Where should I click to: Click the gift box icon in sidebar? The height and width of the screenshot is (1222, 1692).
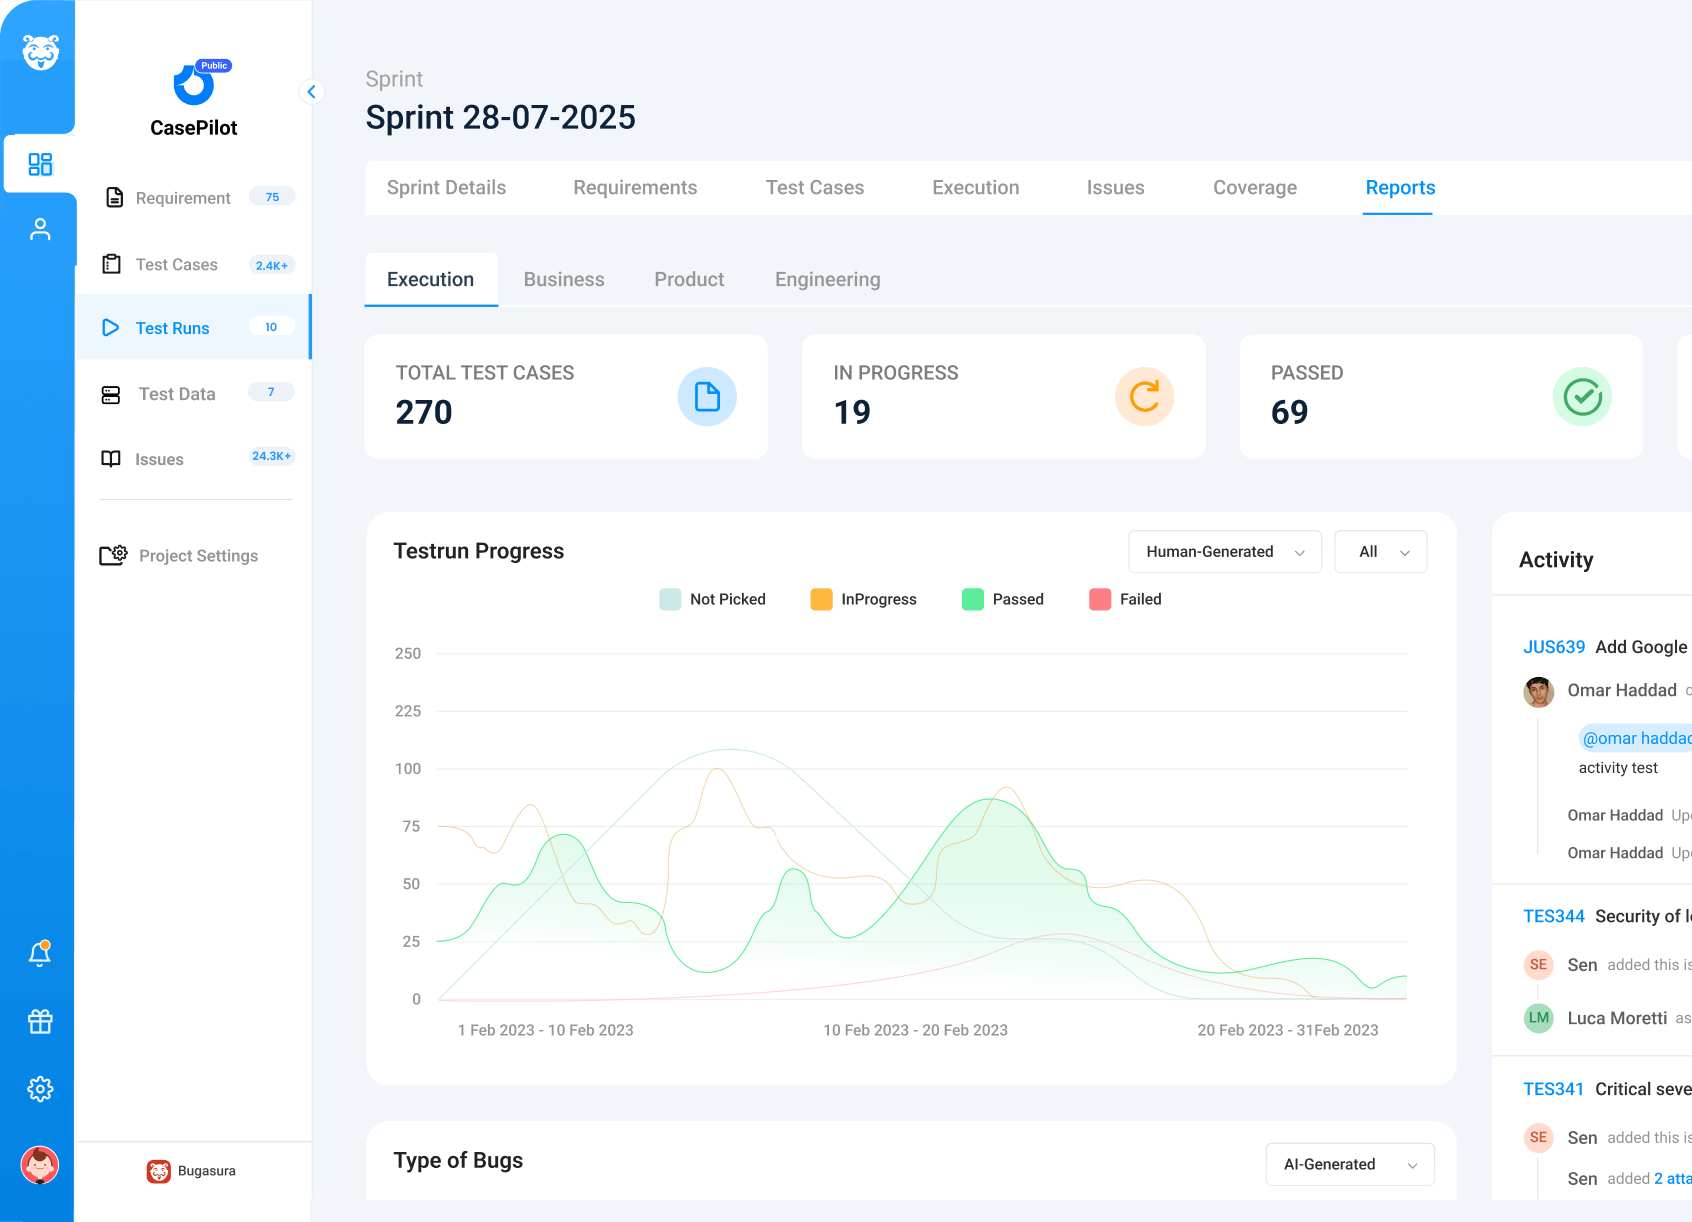(40, 1021)
